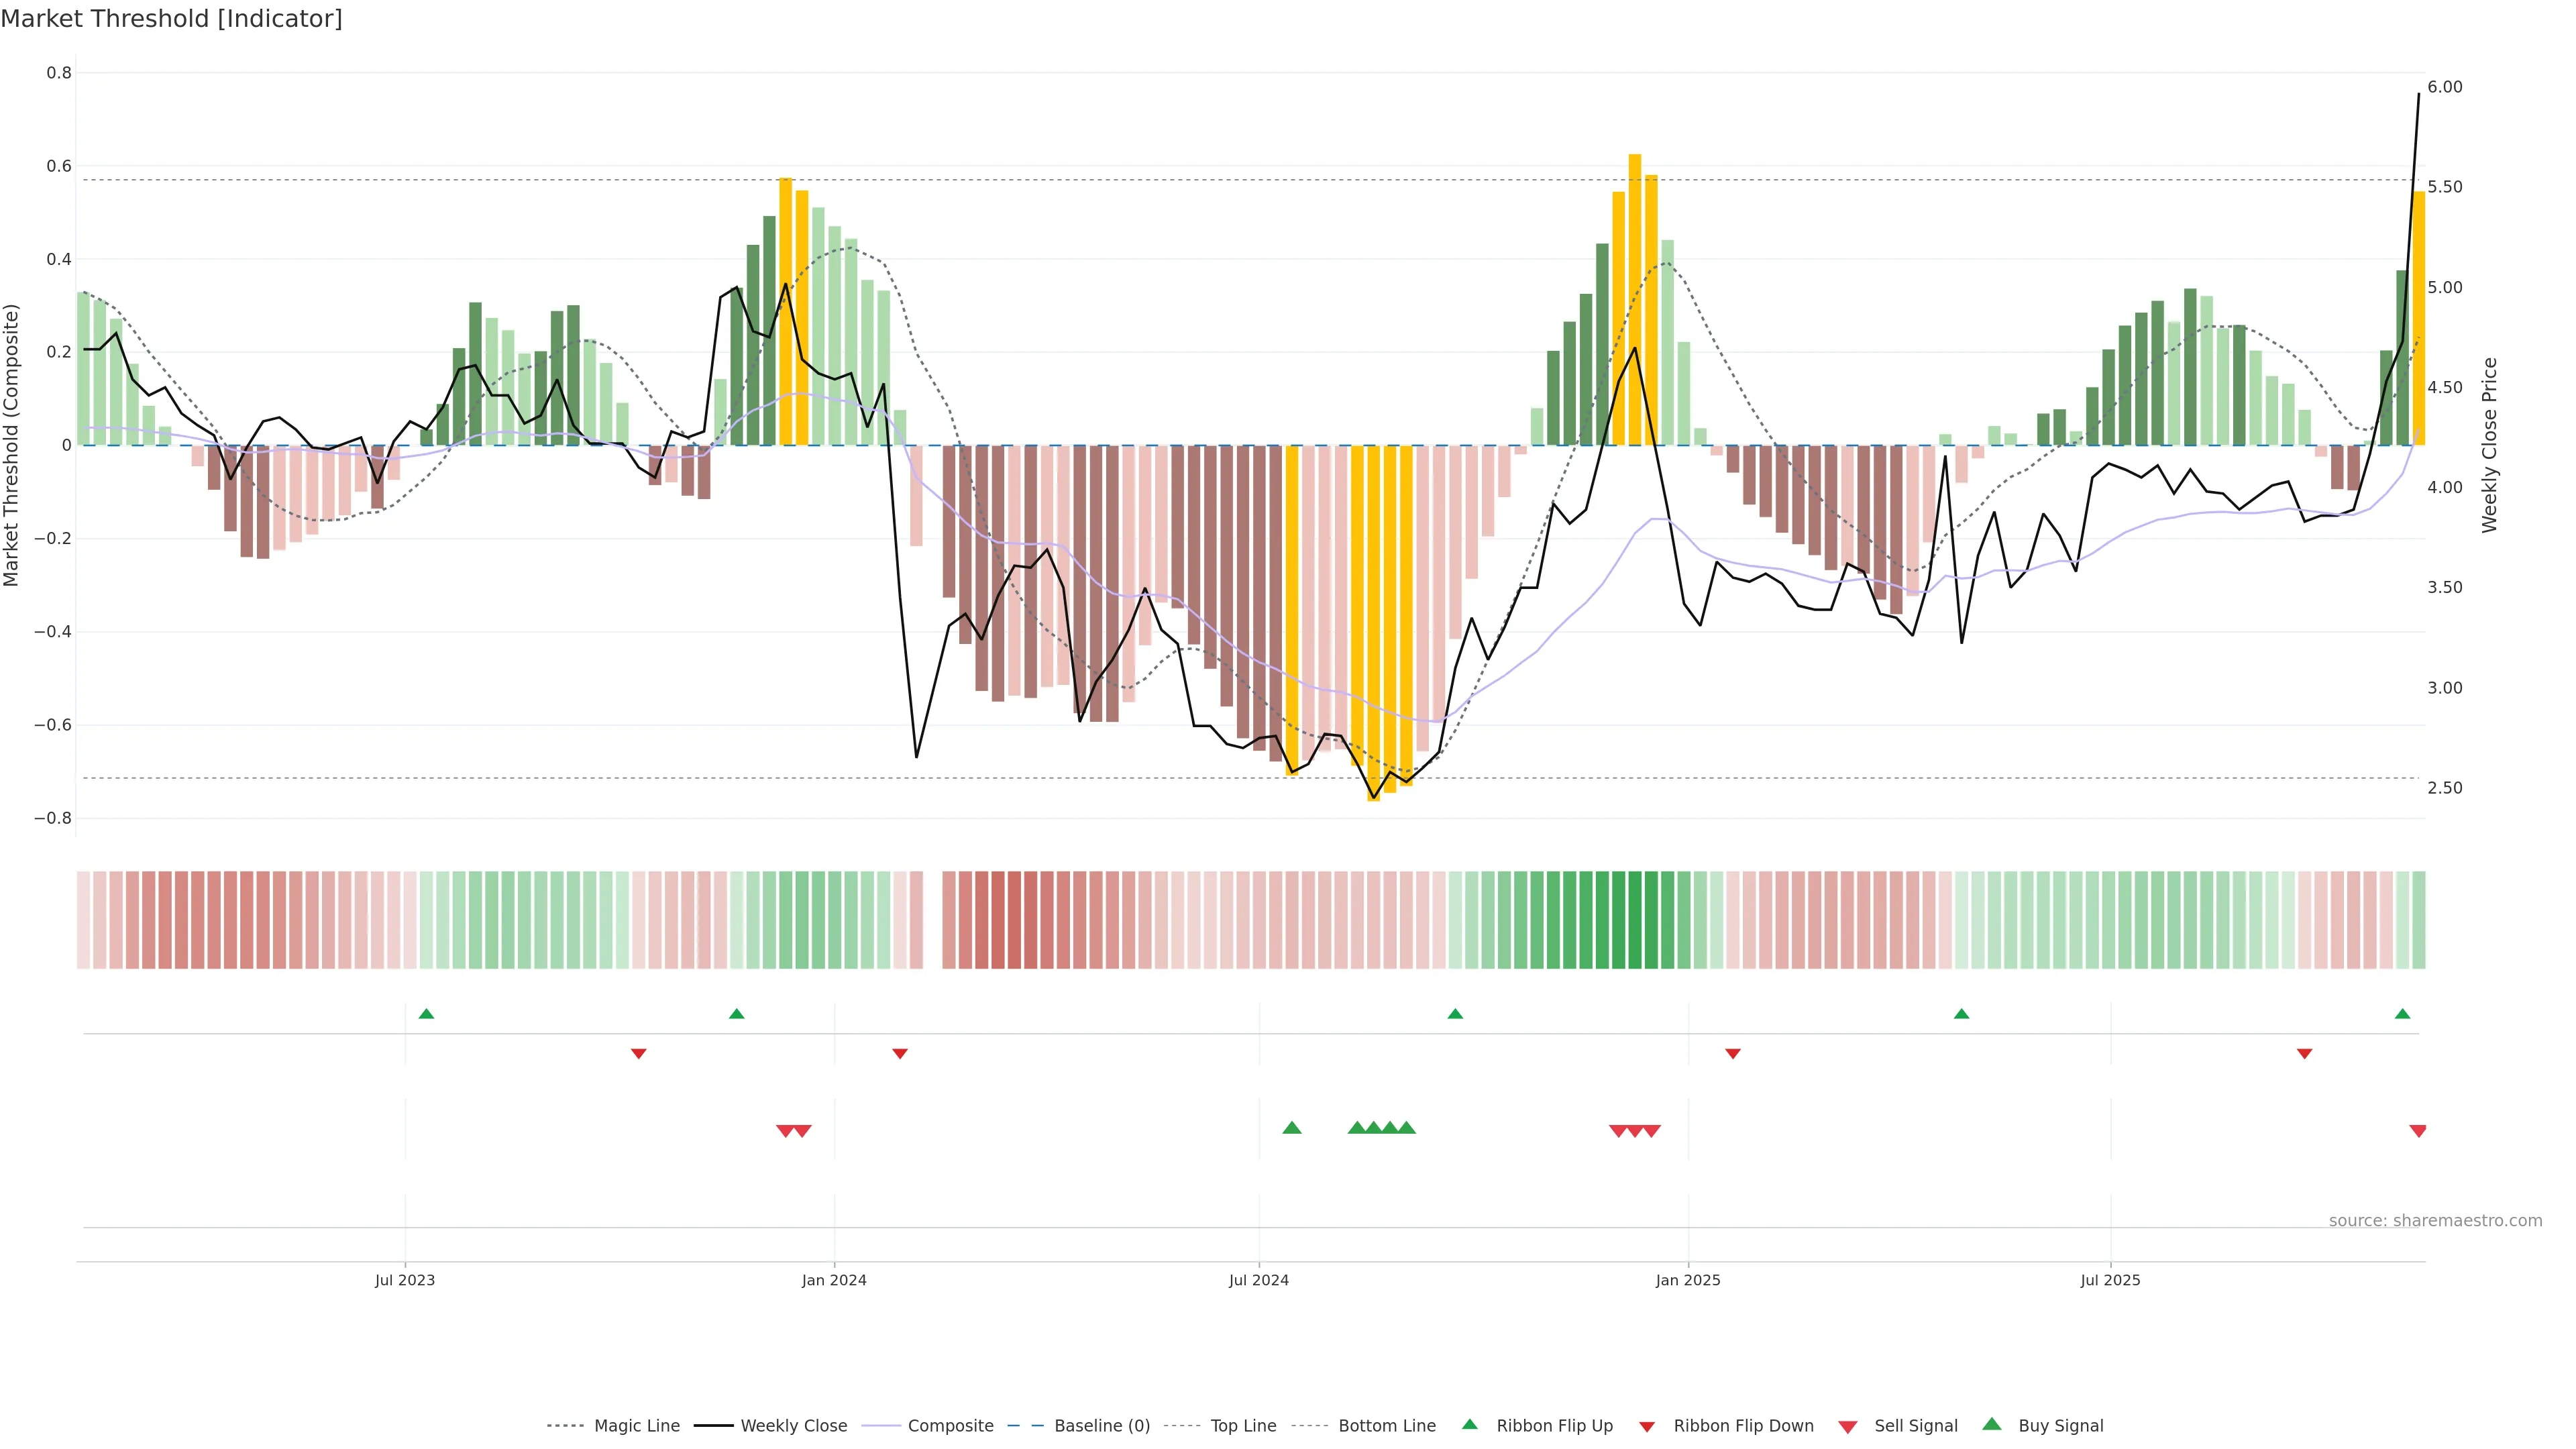Toggle the Baseline (0) legend entry
The width and height of the screenshot is (2576, 1449).
click(x=1102, y=1426)
